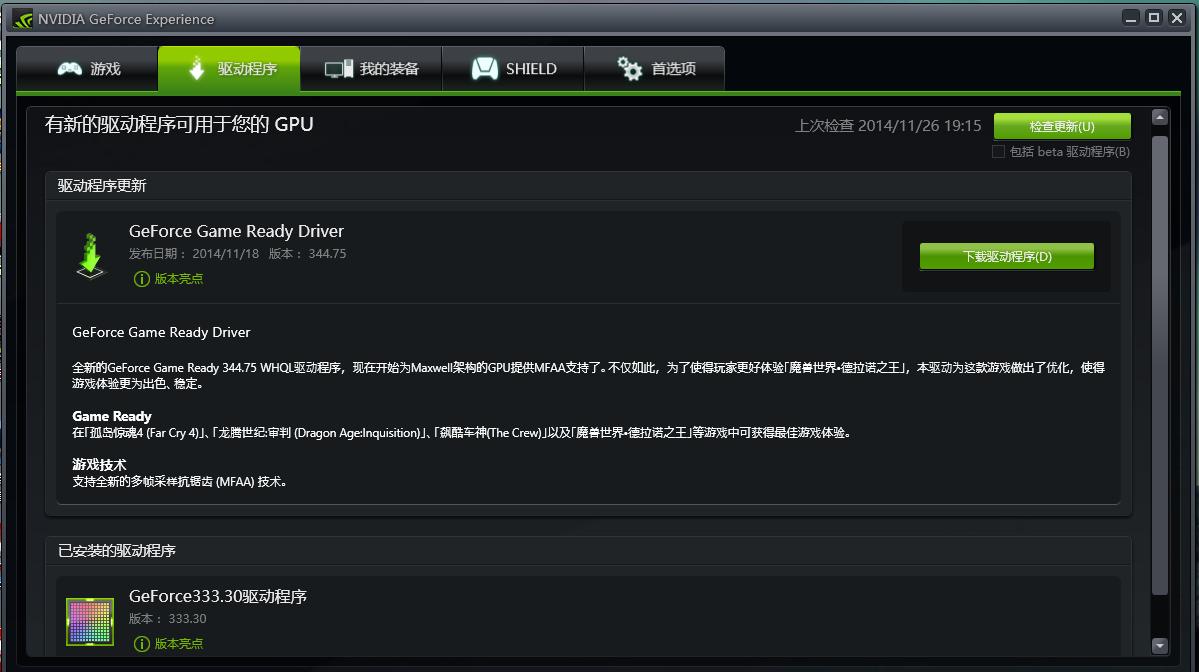Click the GeForce Game Ready Driver title

coord(236,231)
